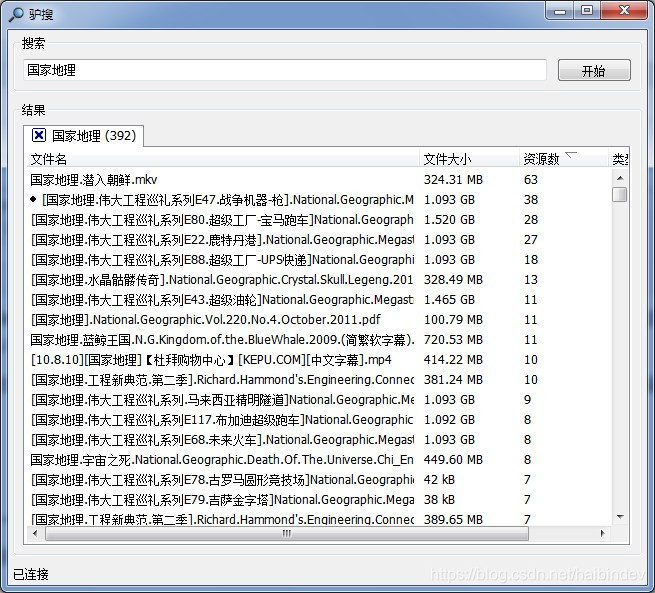Click the 1.520 GB file size cell
Screen dimensions: 655x593
pyautogui.click(x=449, y=220)
